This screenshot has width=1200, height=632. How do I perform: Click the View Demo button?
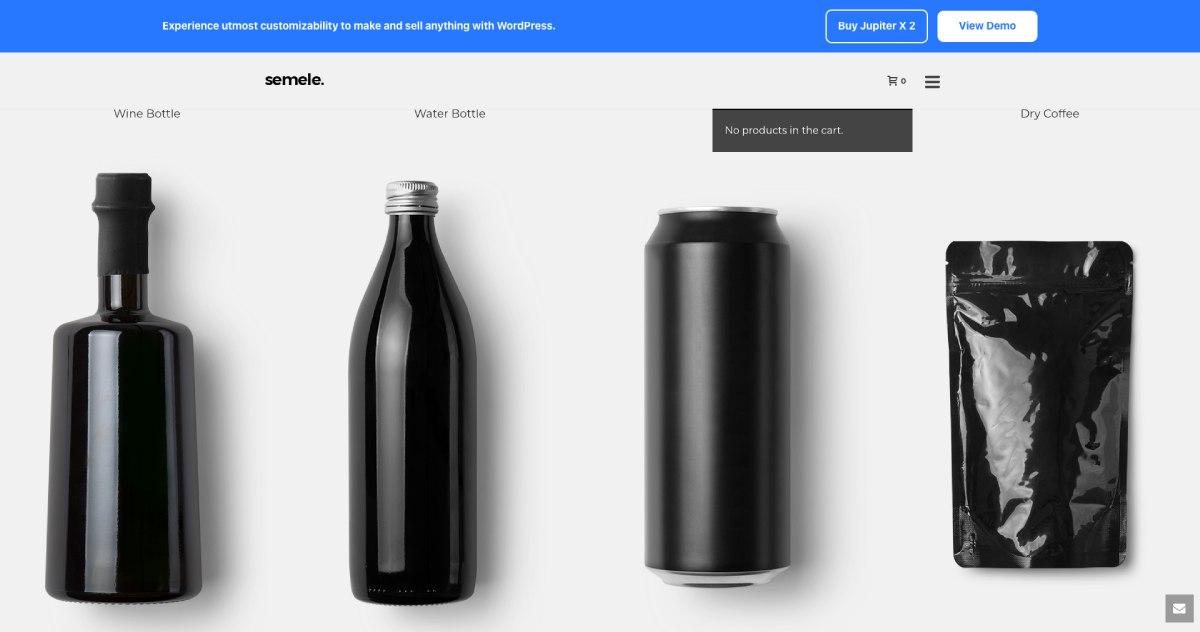987,26
